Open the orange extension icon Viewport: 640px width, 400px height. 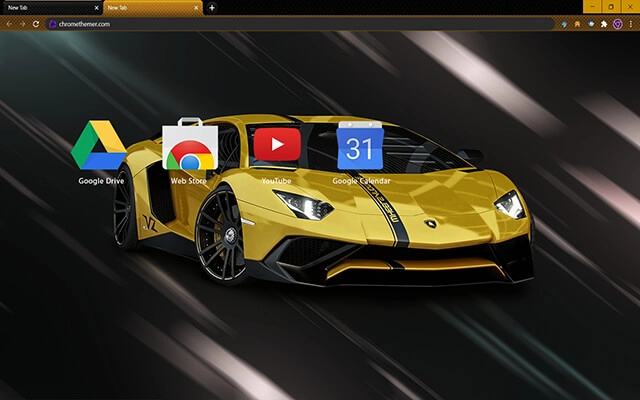[577, 24]
